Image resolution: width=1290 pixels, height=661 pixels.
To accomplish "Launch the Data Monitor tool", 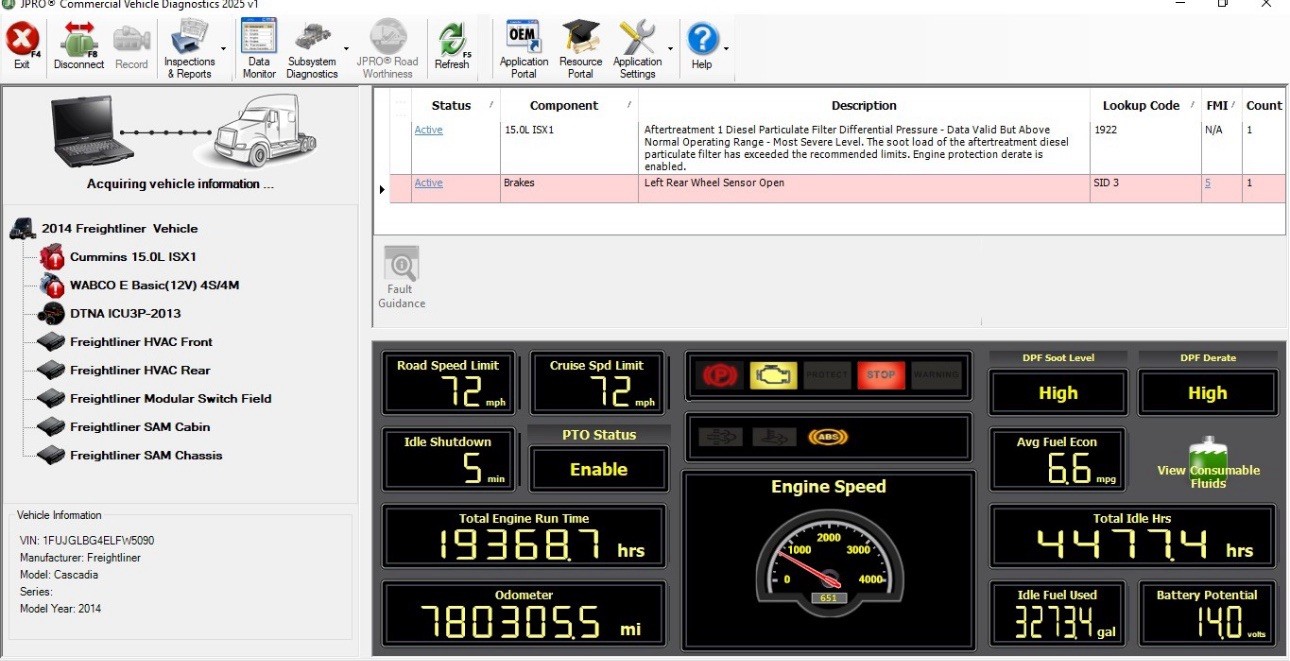I will [x=259, y=47].
